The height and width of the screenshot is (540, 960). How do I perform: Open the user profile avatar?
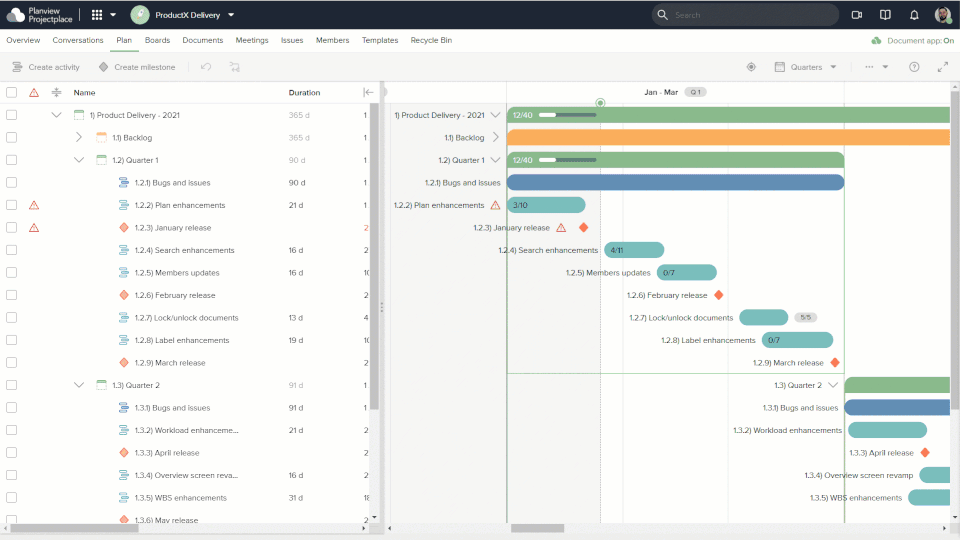point(943,15)
